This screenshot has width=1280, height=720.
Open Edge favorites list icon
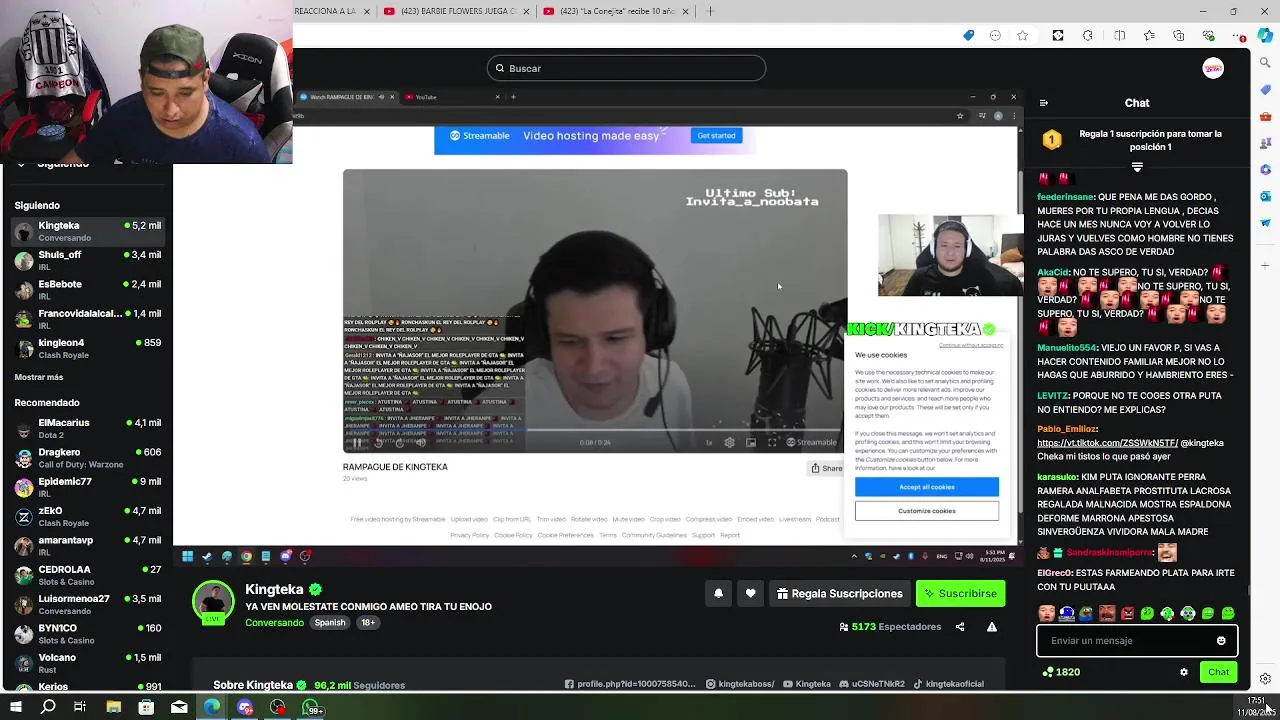1149,36
